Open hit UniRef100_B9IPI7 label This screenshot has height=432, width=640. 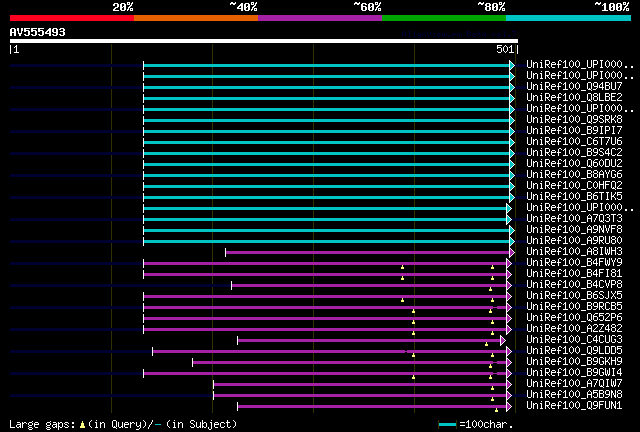coord(574,130)
